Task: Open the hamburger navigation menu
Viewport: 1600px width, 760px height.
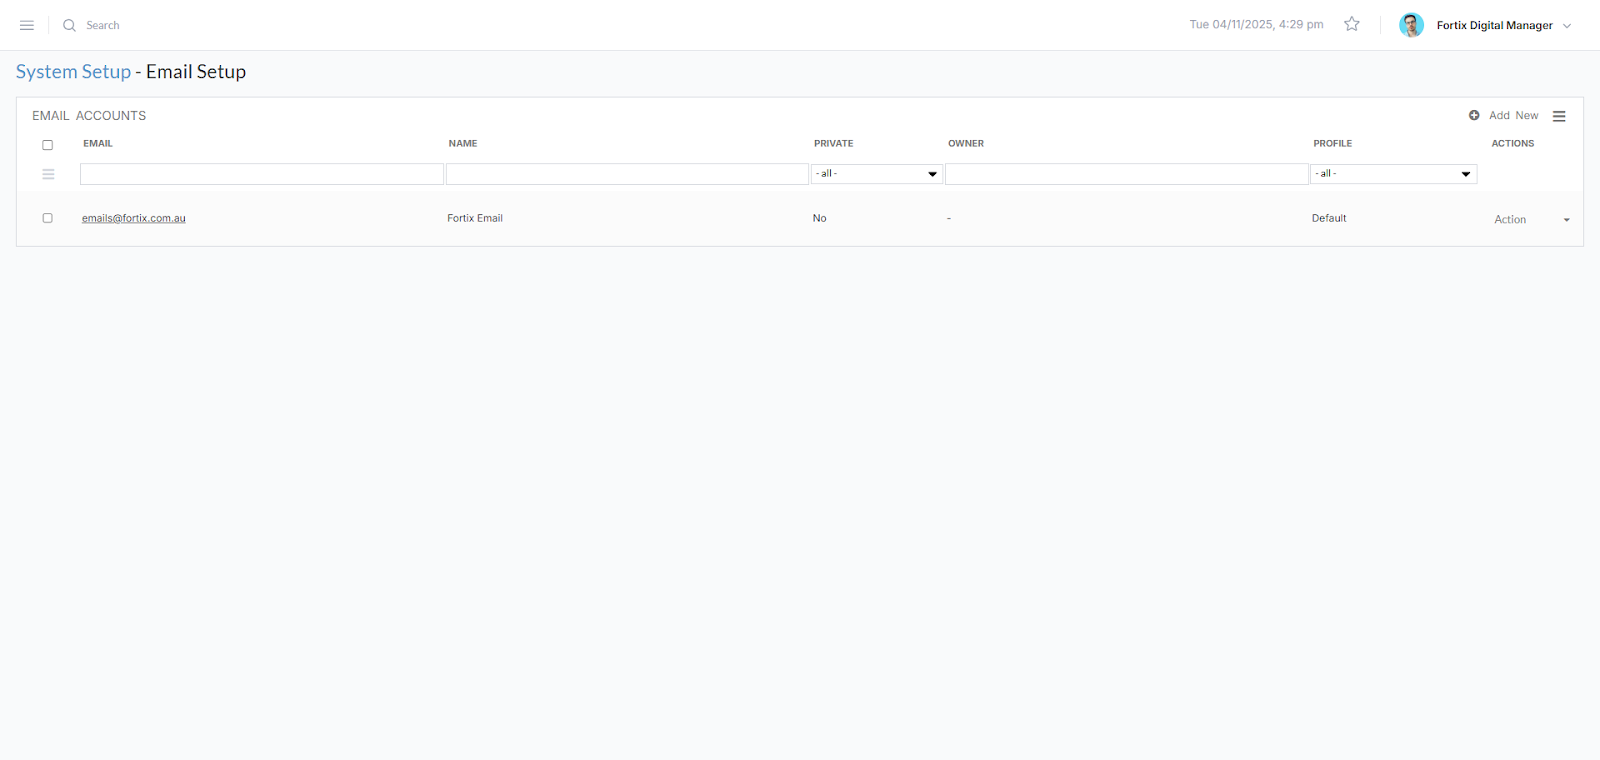Action: click(27, 25)
